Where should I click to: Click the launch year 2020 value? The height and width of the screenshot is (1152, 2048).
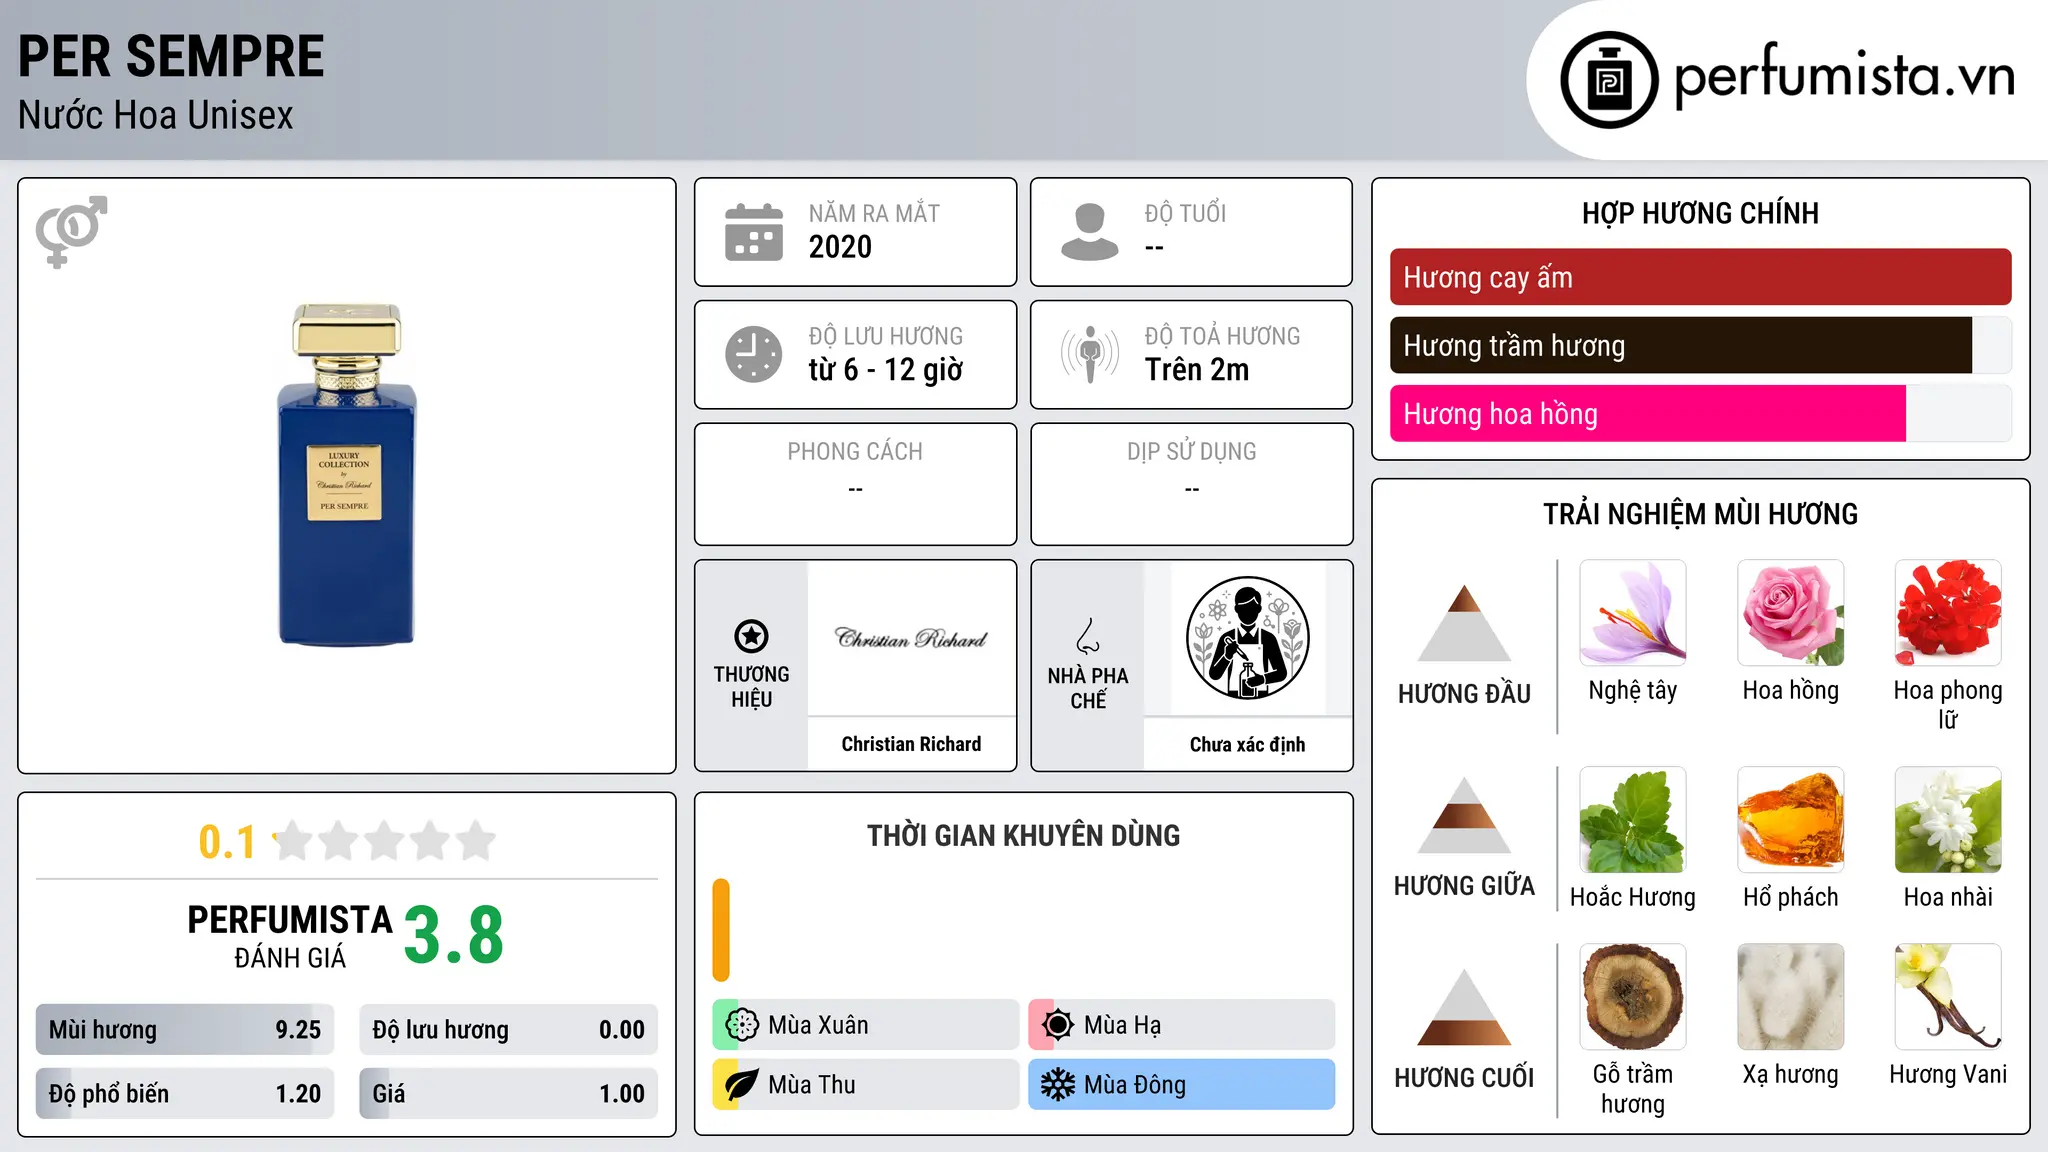[x=840, y=247]
